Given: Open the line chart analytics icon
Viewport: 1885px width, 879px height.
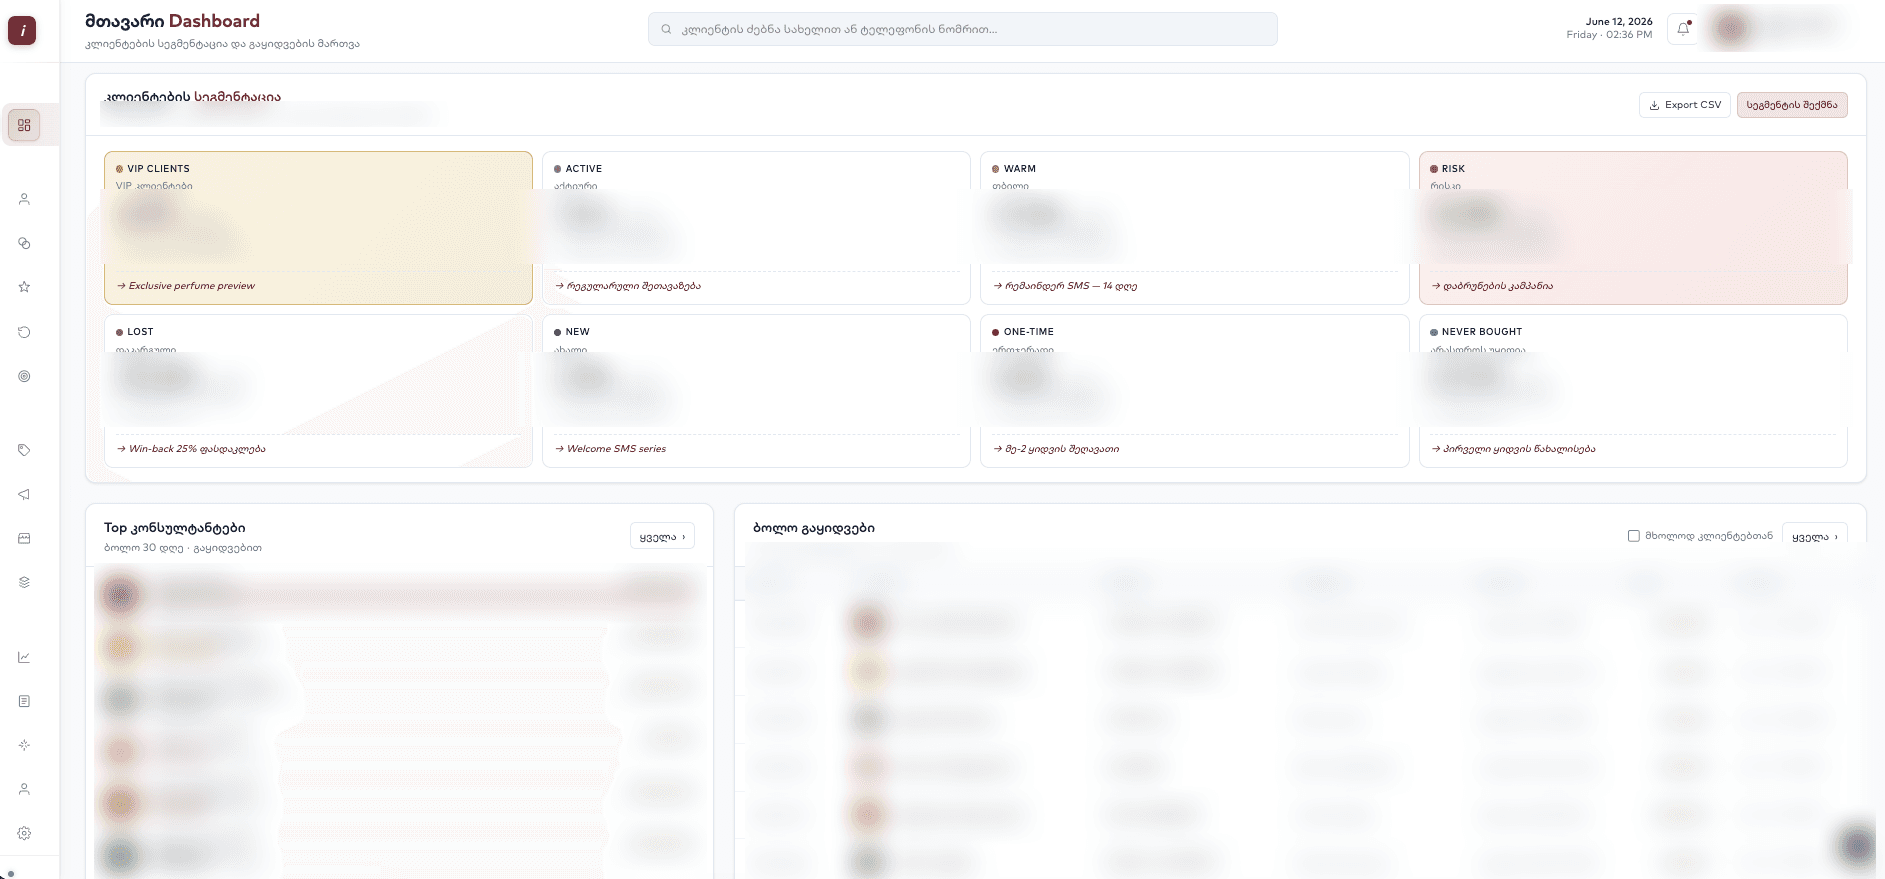Looking at the screenshot, I should (24, 657).
